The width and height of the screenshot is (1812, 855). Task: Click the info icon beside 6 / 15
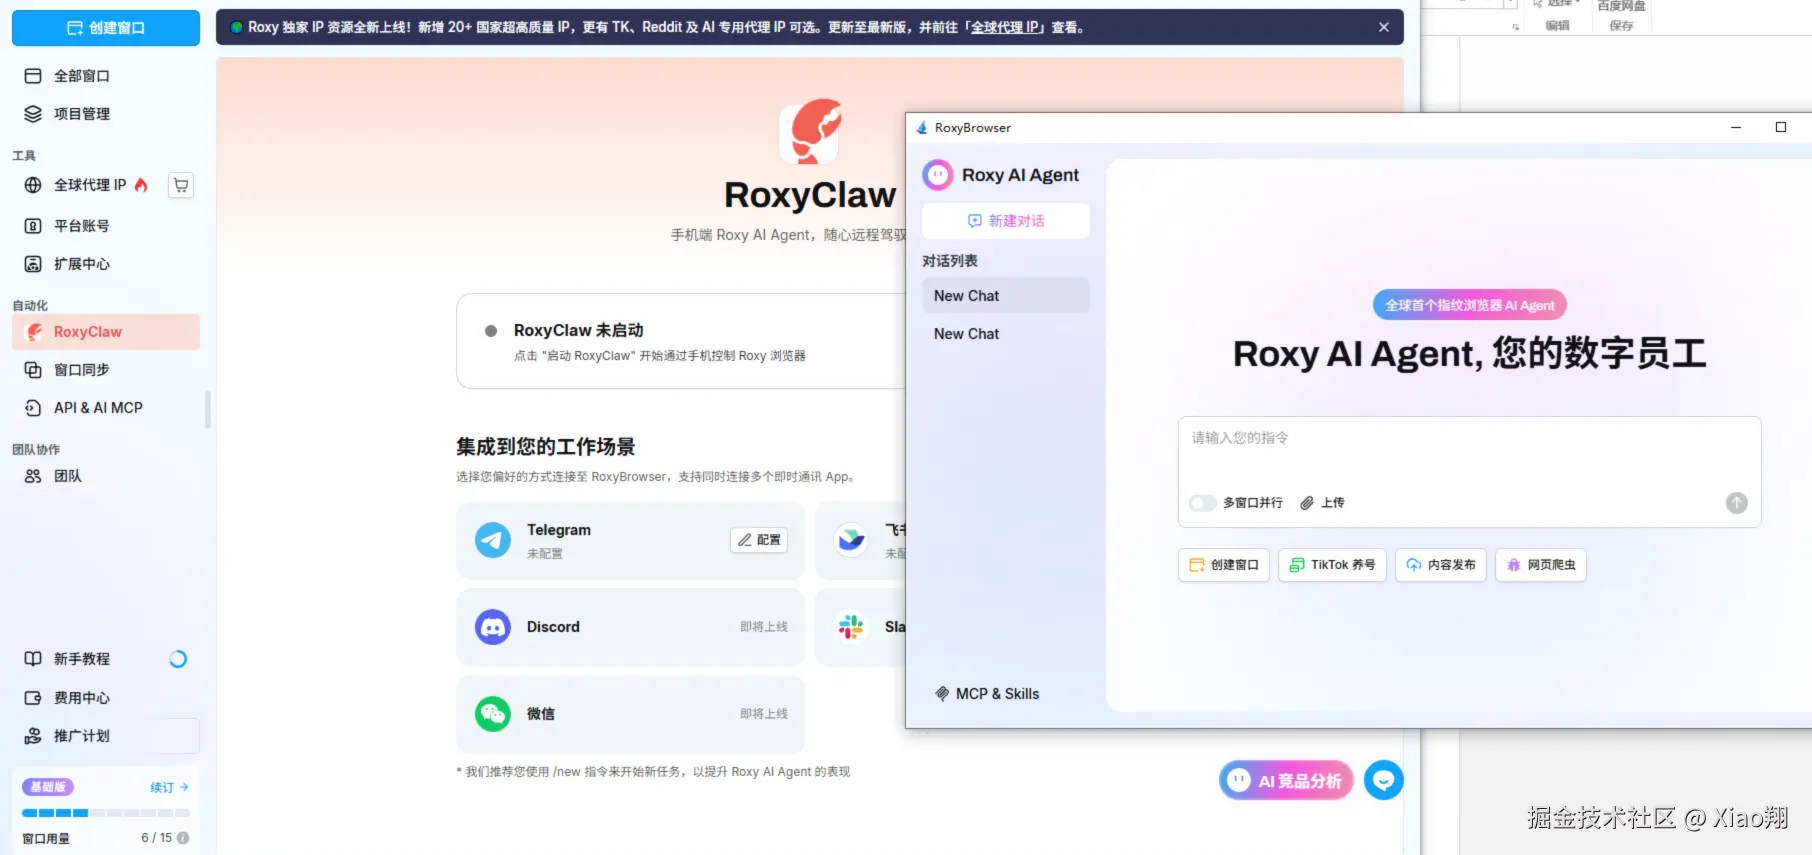[183, 838]
